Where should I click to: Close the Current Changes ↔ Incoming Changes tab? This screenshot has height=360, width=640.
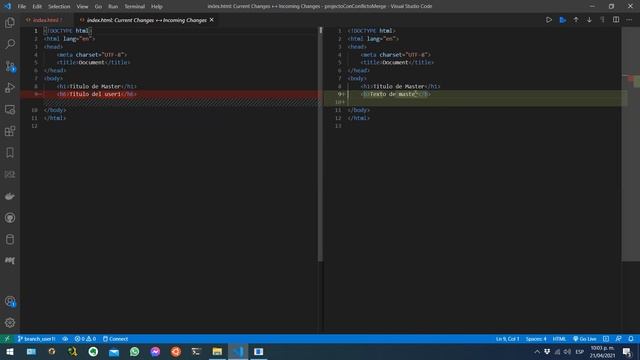[x=211, y=20]
